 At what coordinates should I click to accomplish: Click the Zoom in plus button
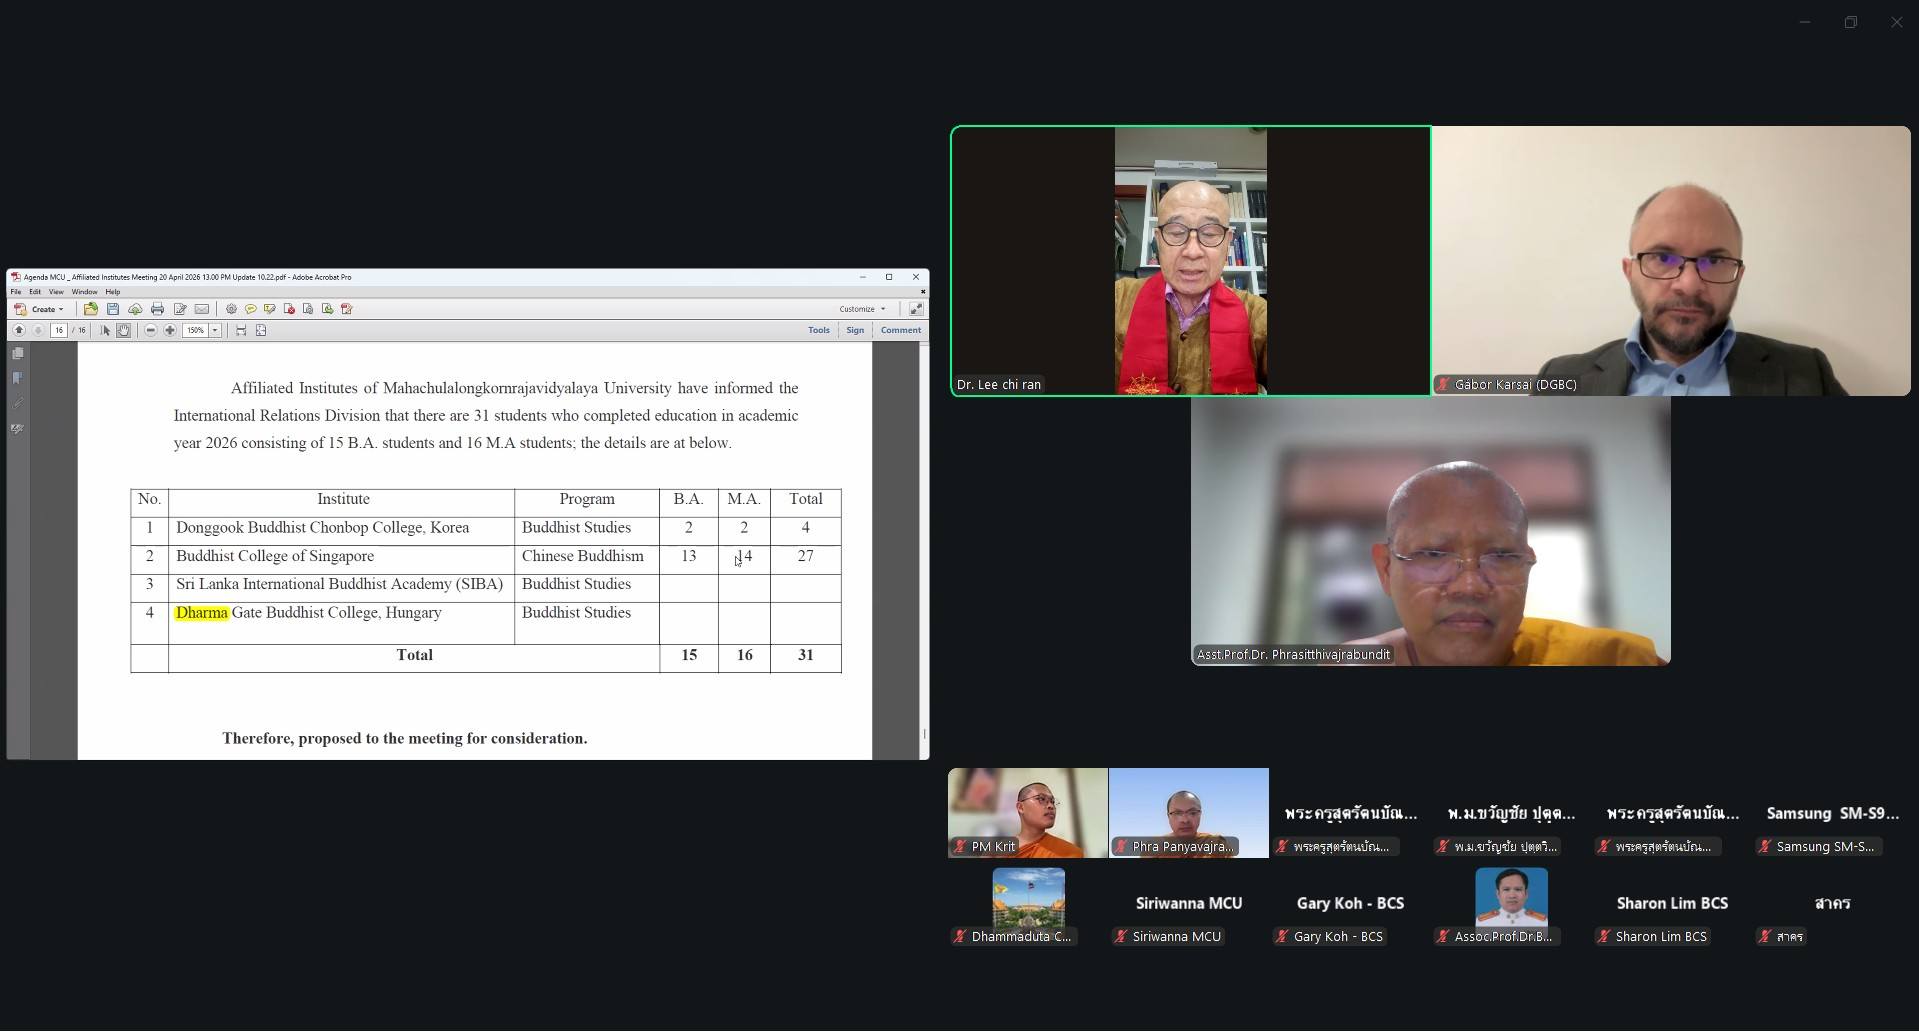[x=170, y=330]
